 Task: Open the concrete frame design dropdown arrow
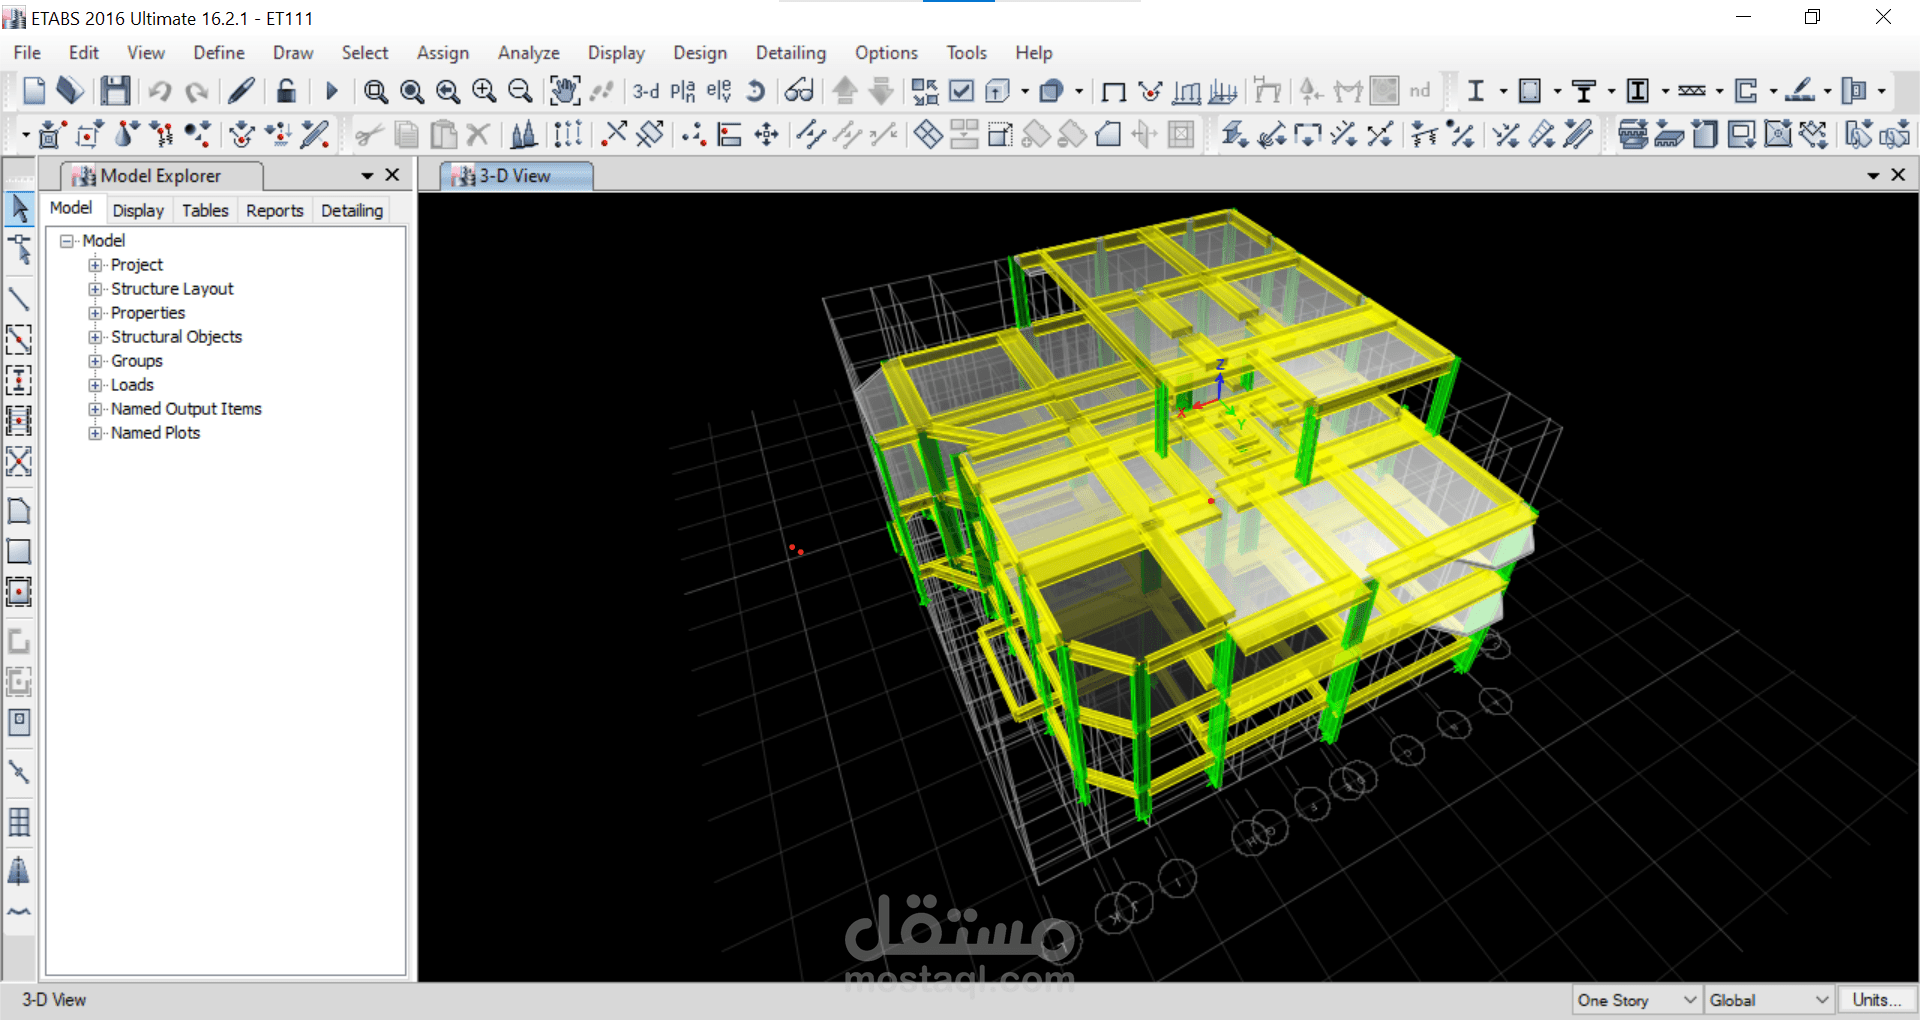coord(1557,91)
